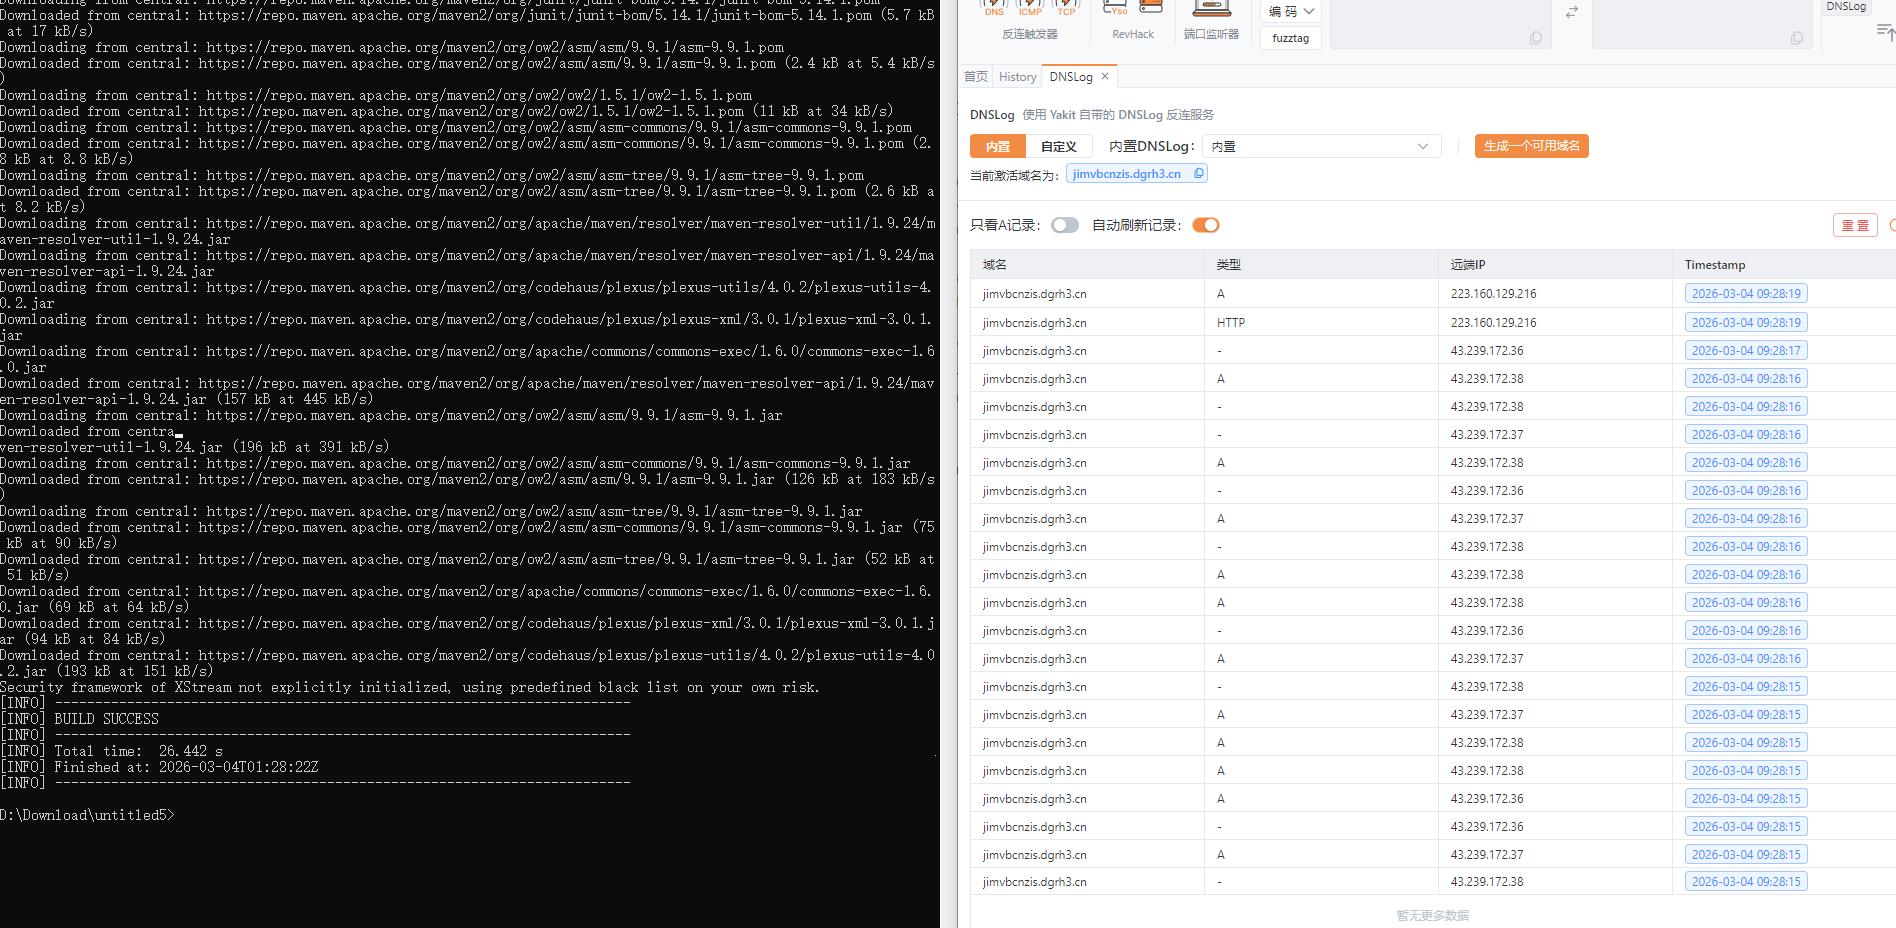Viewport: 1896px width, 928px height.
Task: Open the 内置DNSLog dropdown
Action: click(1321, 146)
